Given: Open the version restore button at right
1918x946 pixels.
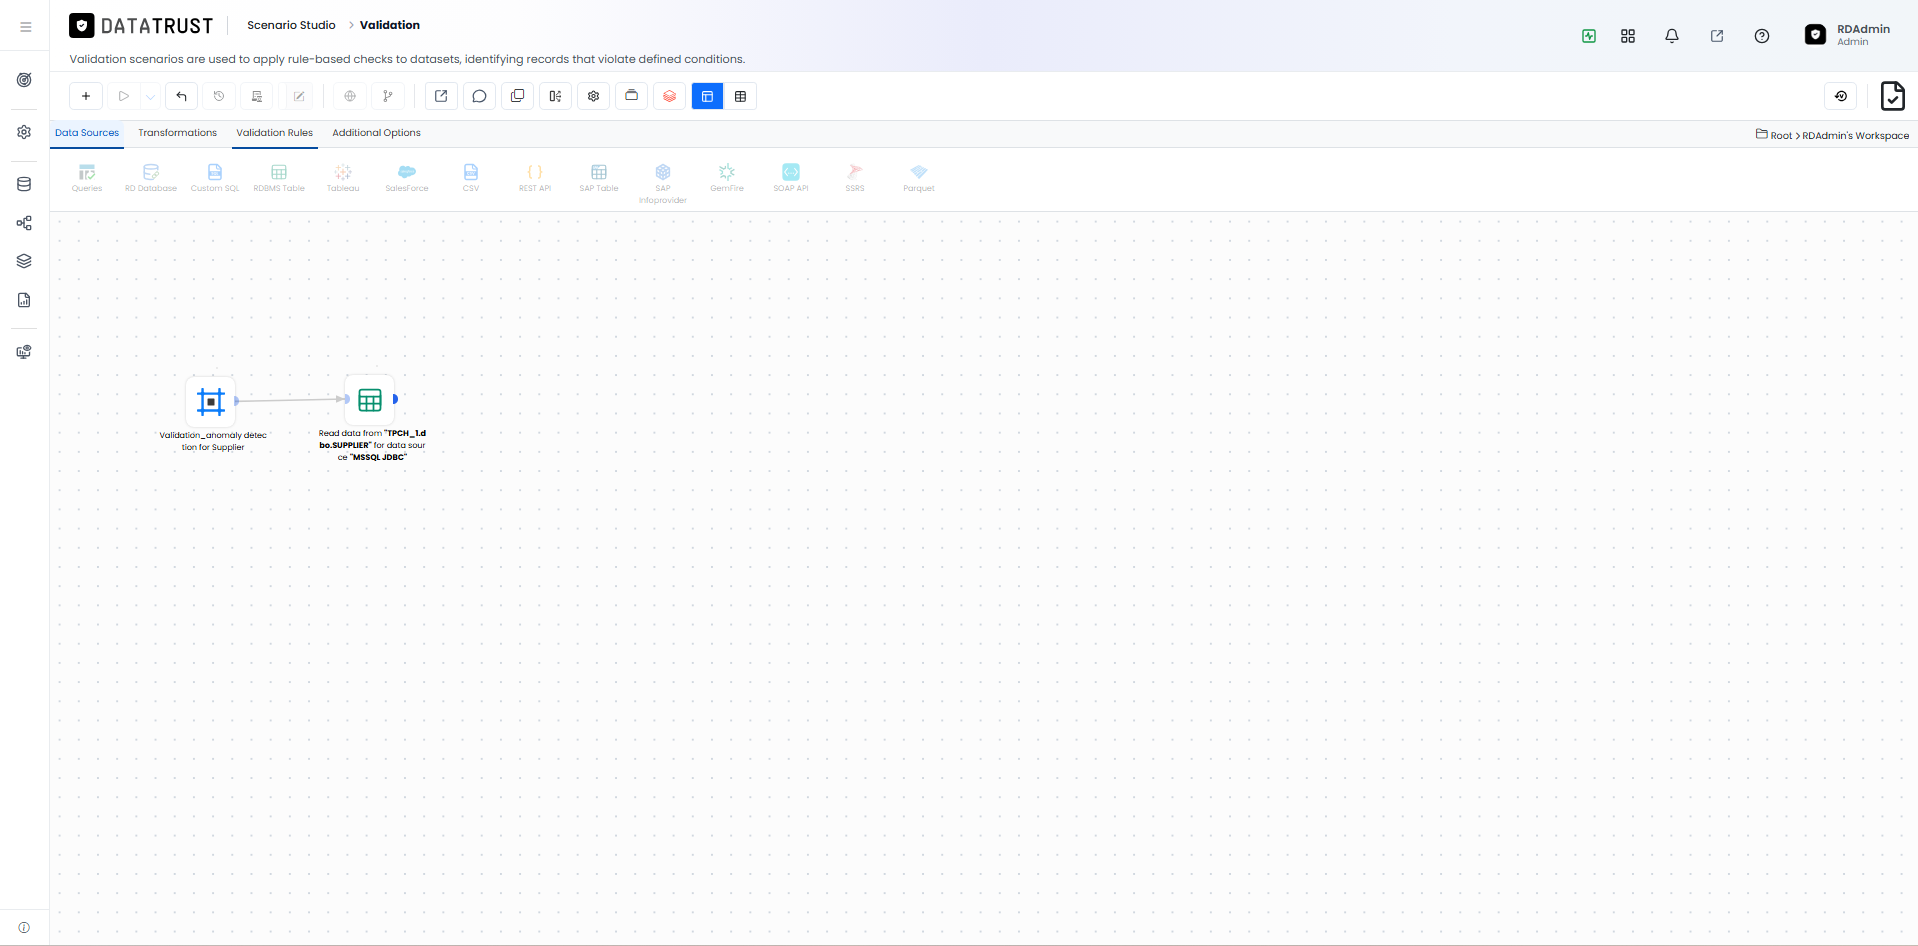Looking at the screenshot, I should [1841, 96].
